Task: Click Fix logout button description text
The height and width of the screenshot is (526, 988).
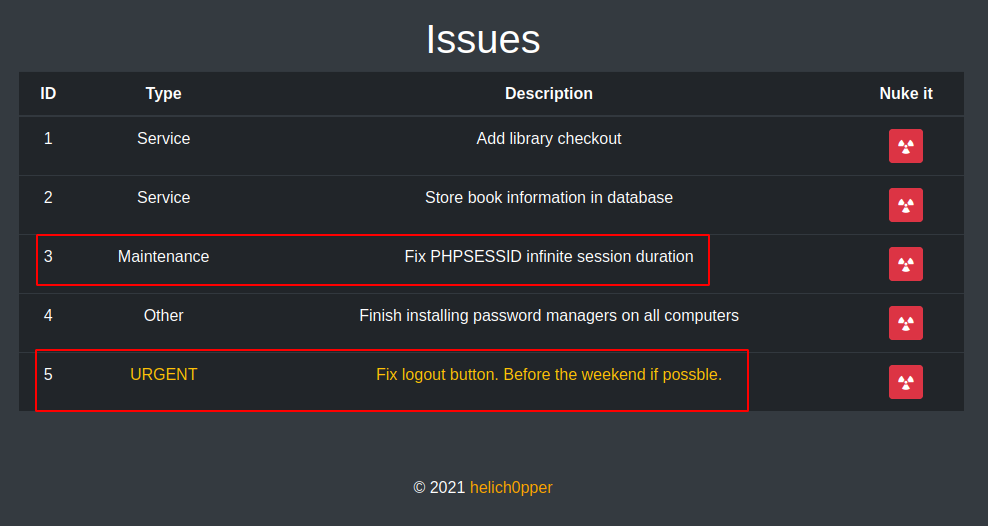Action: click(x=549, y=374)
